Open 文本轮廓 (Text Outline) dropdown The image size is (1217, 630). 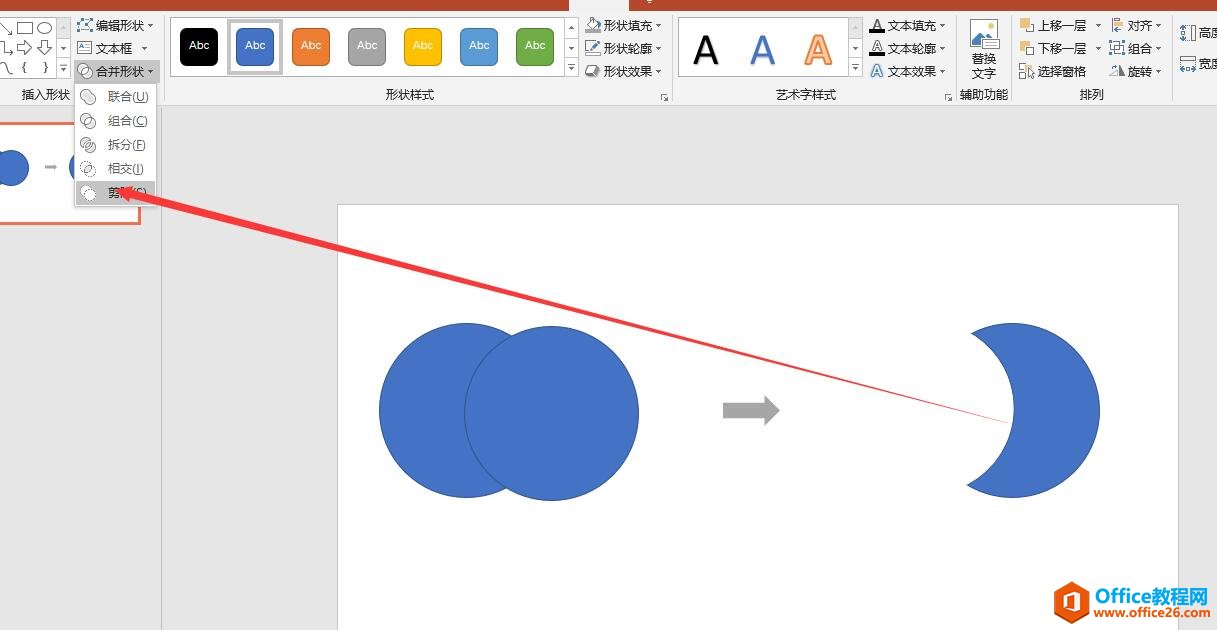click(x=908, y=48)
